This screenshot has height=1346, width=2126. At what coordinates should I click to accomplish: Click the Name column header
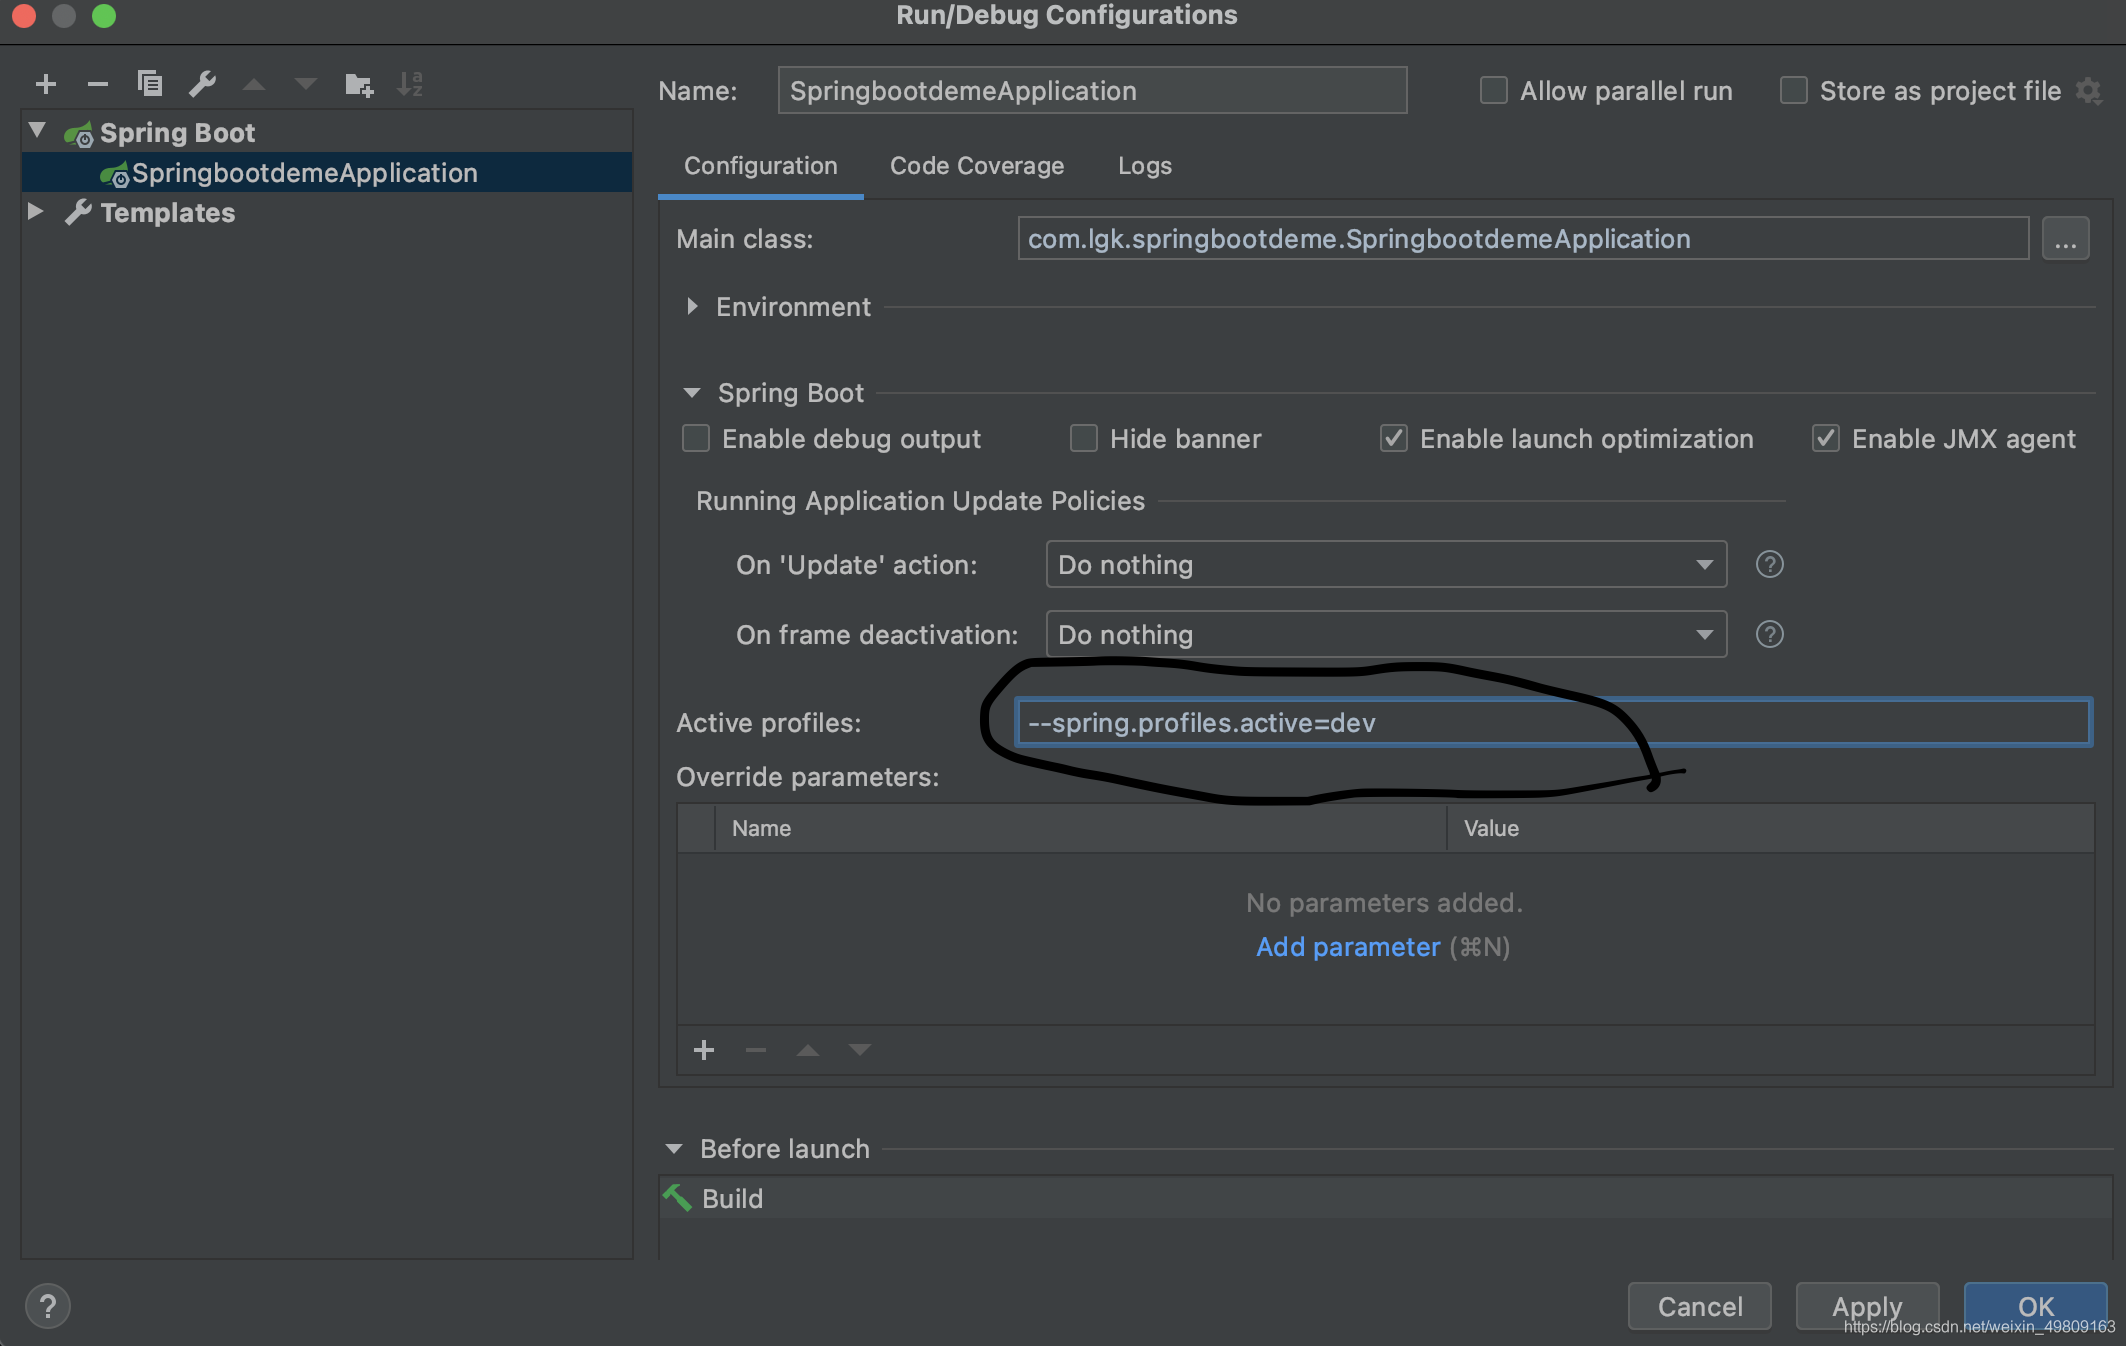click(x=1081, y=828)
